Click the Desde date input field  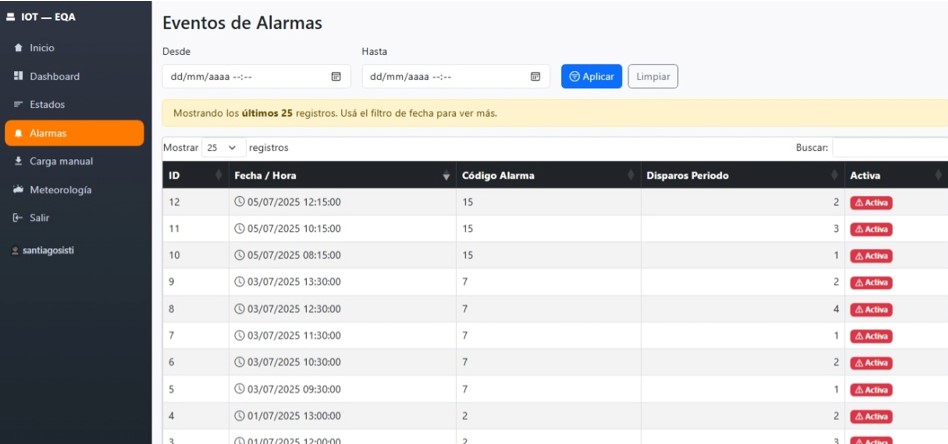tap(256, 77)
